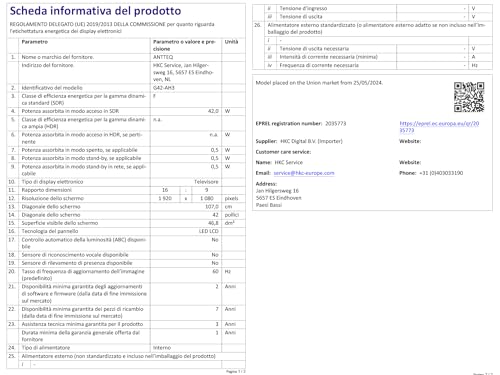Select the 1 080 resolution height cell
The width and height of the screenshot is (500, 375).
pos(207,198)
